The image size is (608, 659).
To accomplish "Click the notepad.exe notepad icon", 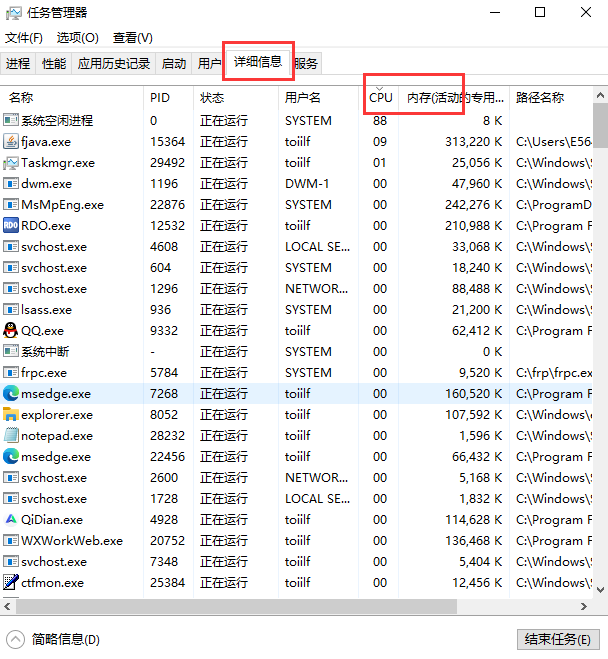I will pos(11,435).
